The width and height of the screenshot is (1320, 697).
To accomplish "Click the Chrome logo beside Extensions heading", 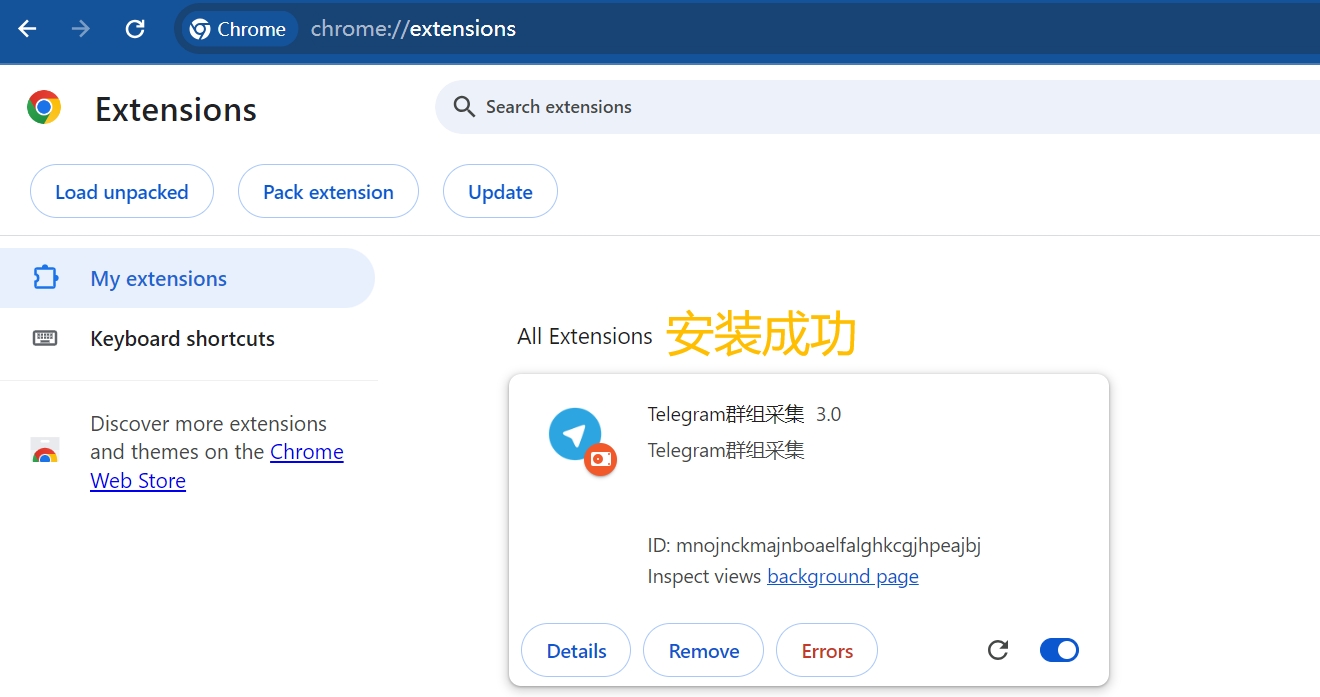I will click(44, 108).
